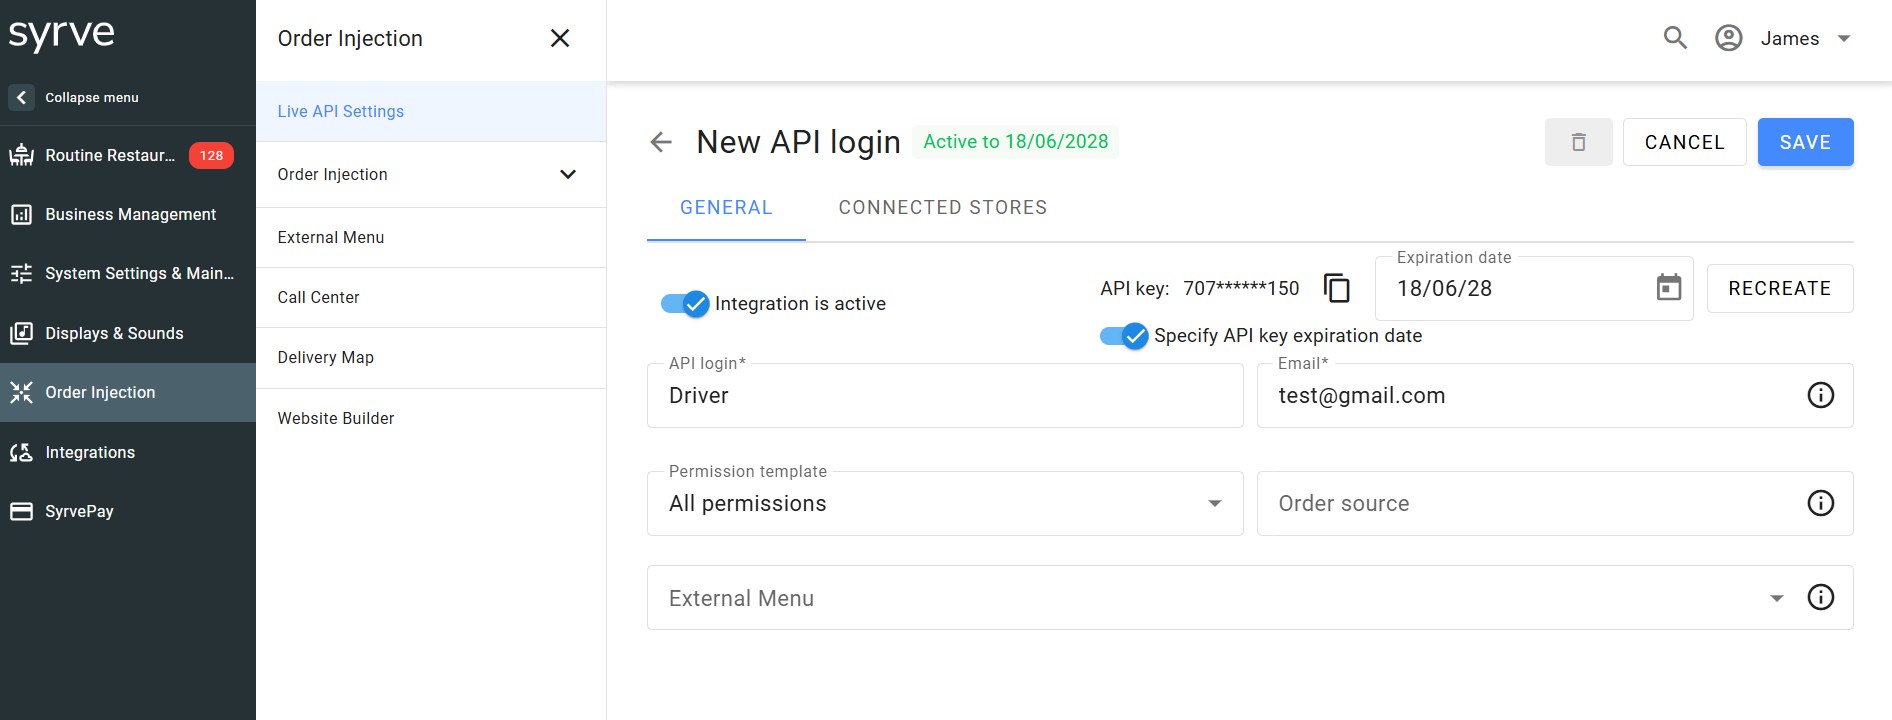Expand the Order Injection submenu chevron

568,174
